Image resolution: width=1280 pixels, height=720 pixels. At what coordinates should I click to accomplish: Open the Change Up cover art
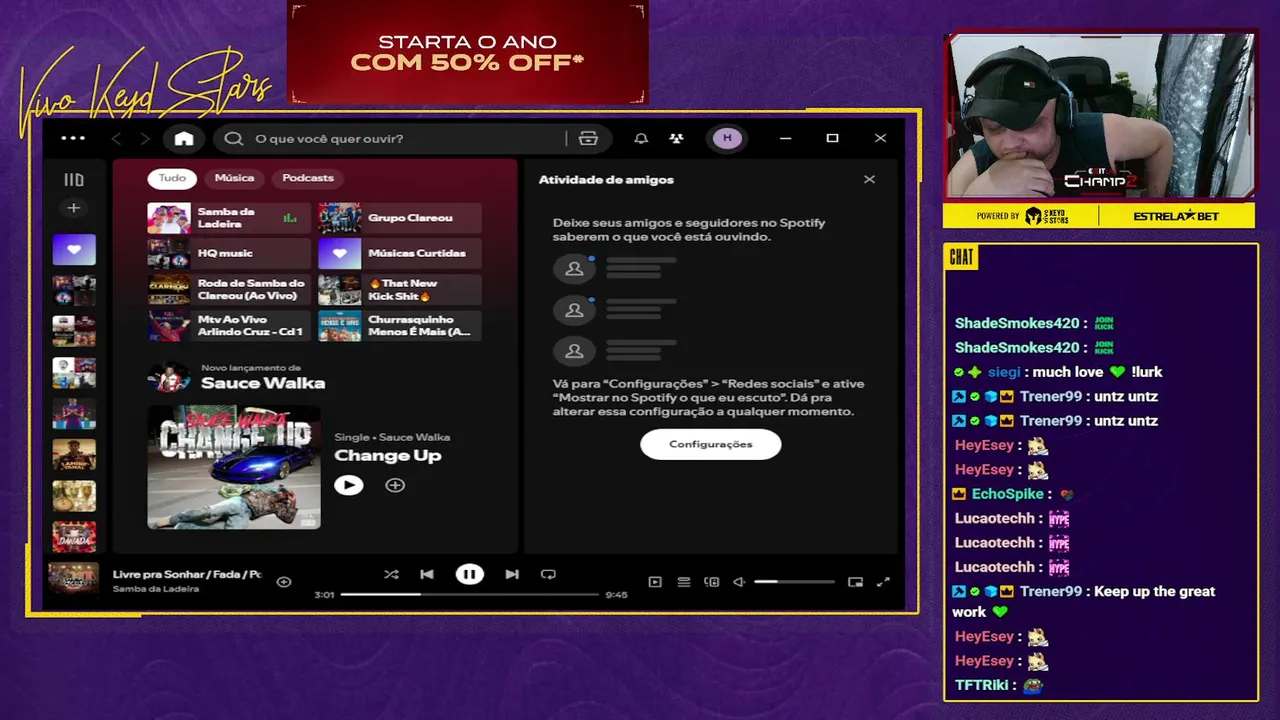pyautogui.click(x=234, y=467)
